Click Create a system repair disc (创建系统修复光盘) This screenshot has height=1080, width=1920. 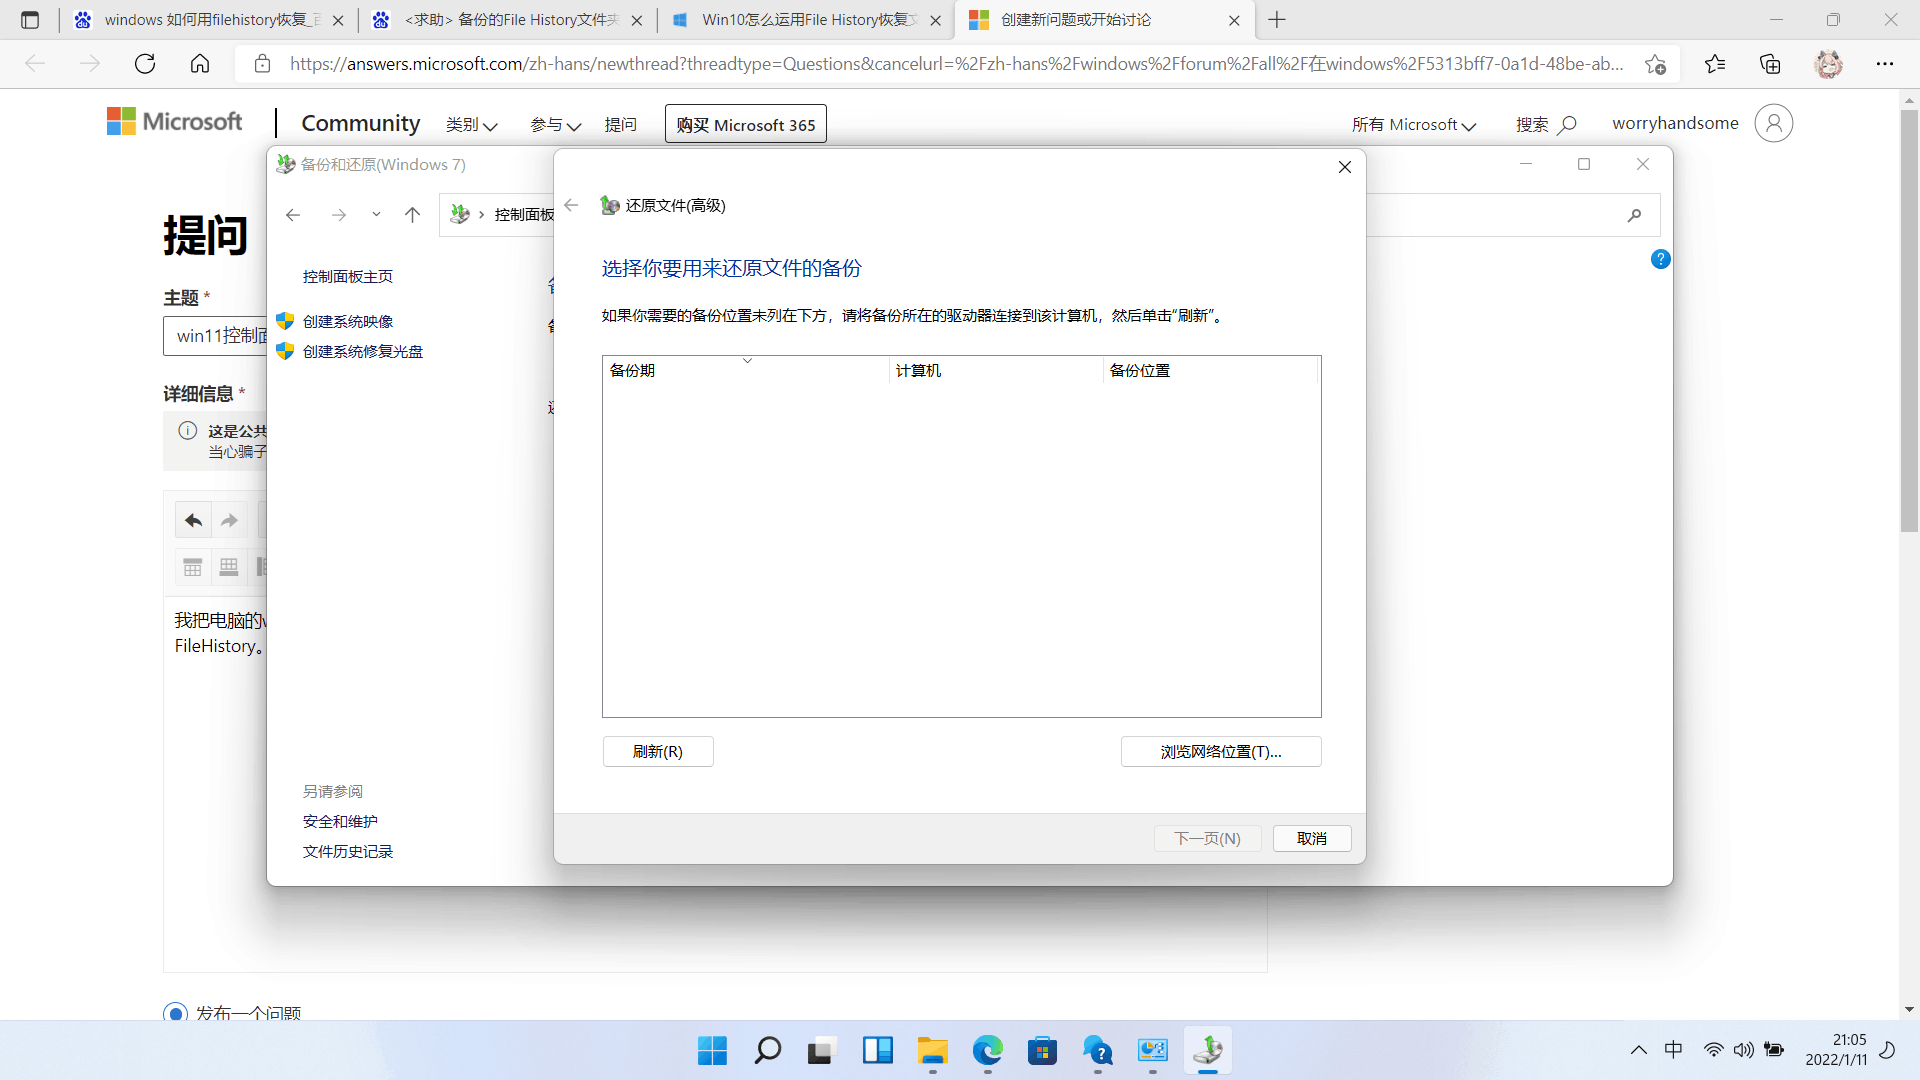click(363, 351)
